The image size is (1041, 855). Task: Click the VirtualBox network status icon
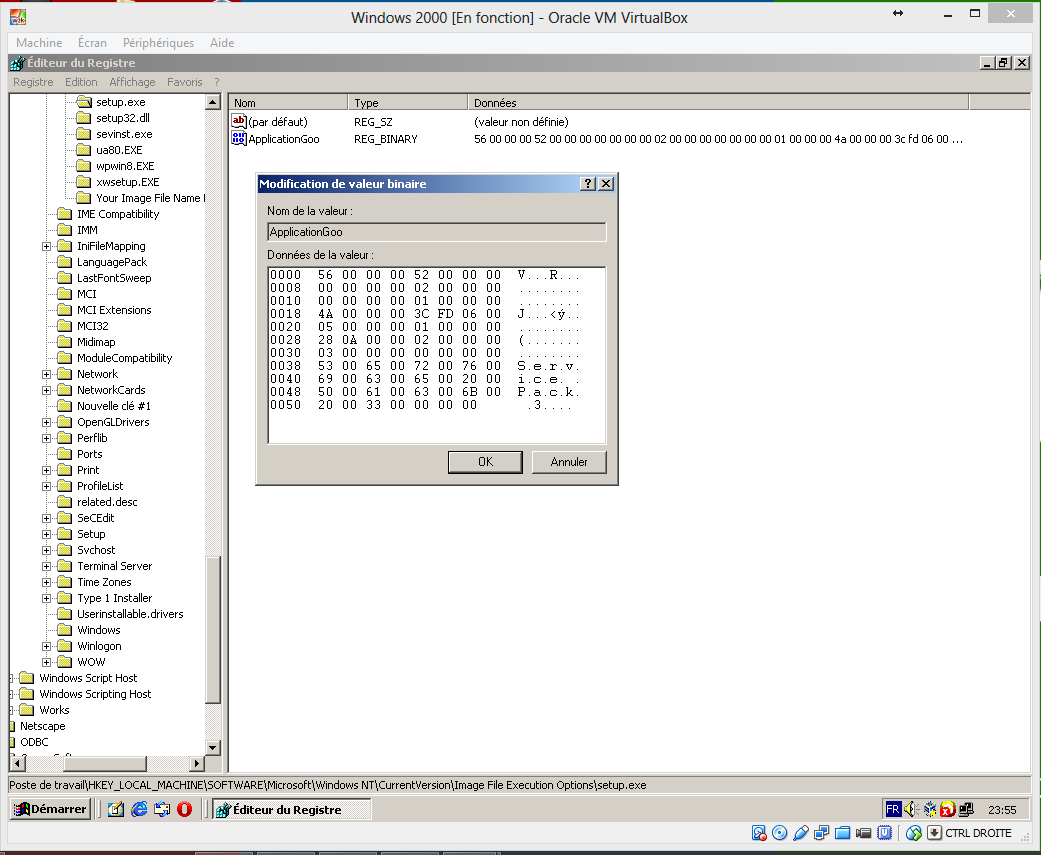pyautogui.click(x=822, y=833)
